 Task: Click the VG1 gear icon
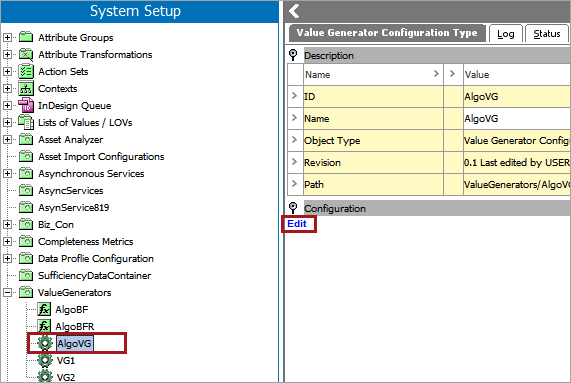[45, 360]
